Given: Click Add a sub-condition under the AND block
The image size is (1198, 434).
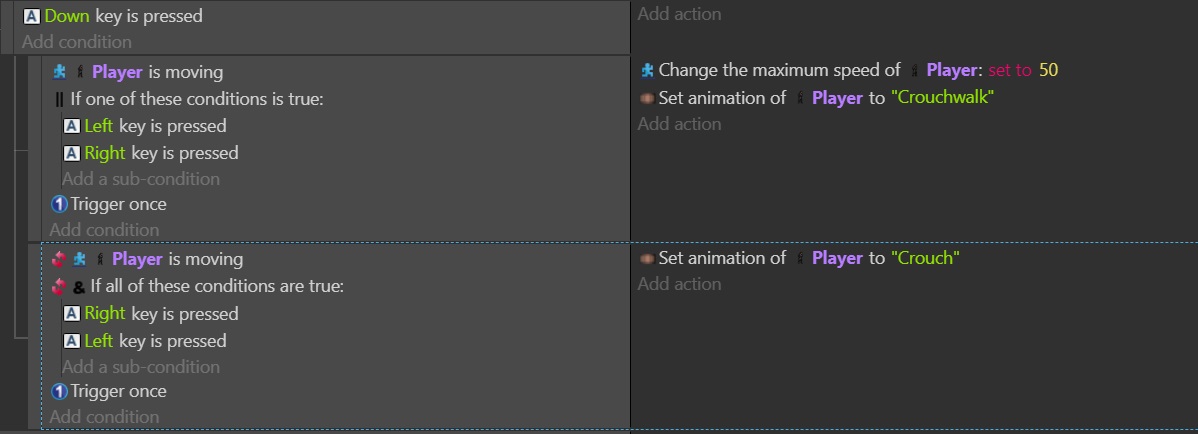Looking at the screenshot, I should [x=141, y=367].
